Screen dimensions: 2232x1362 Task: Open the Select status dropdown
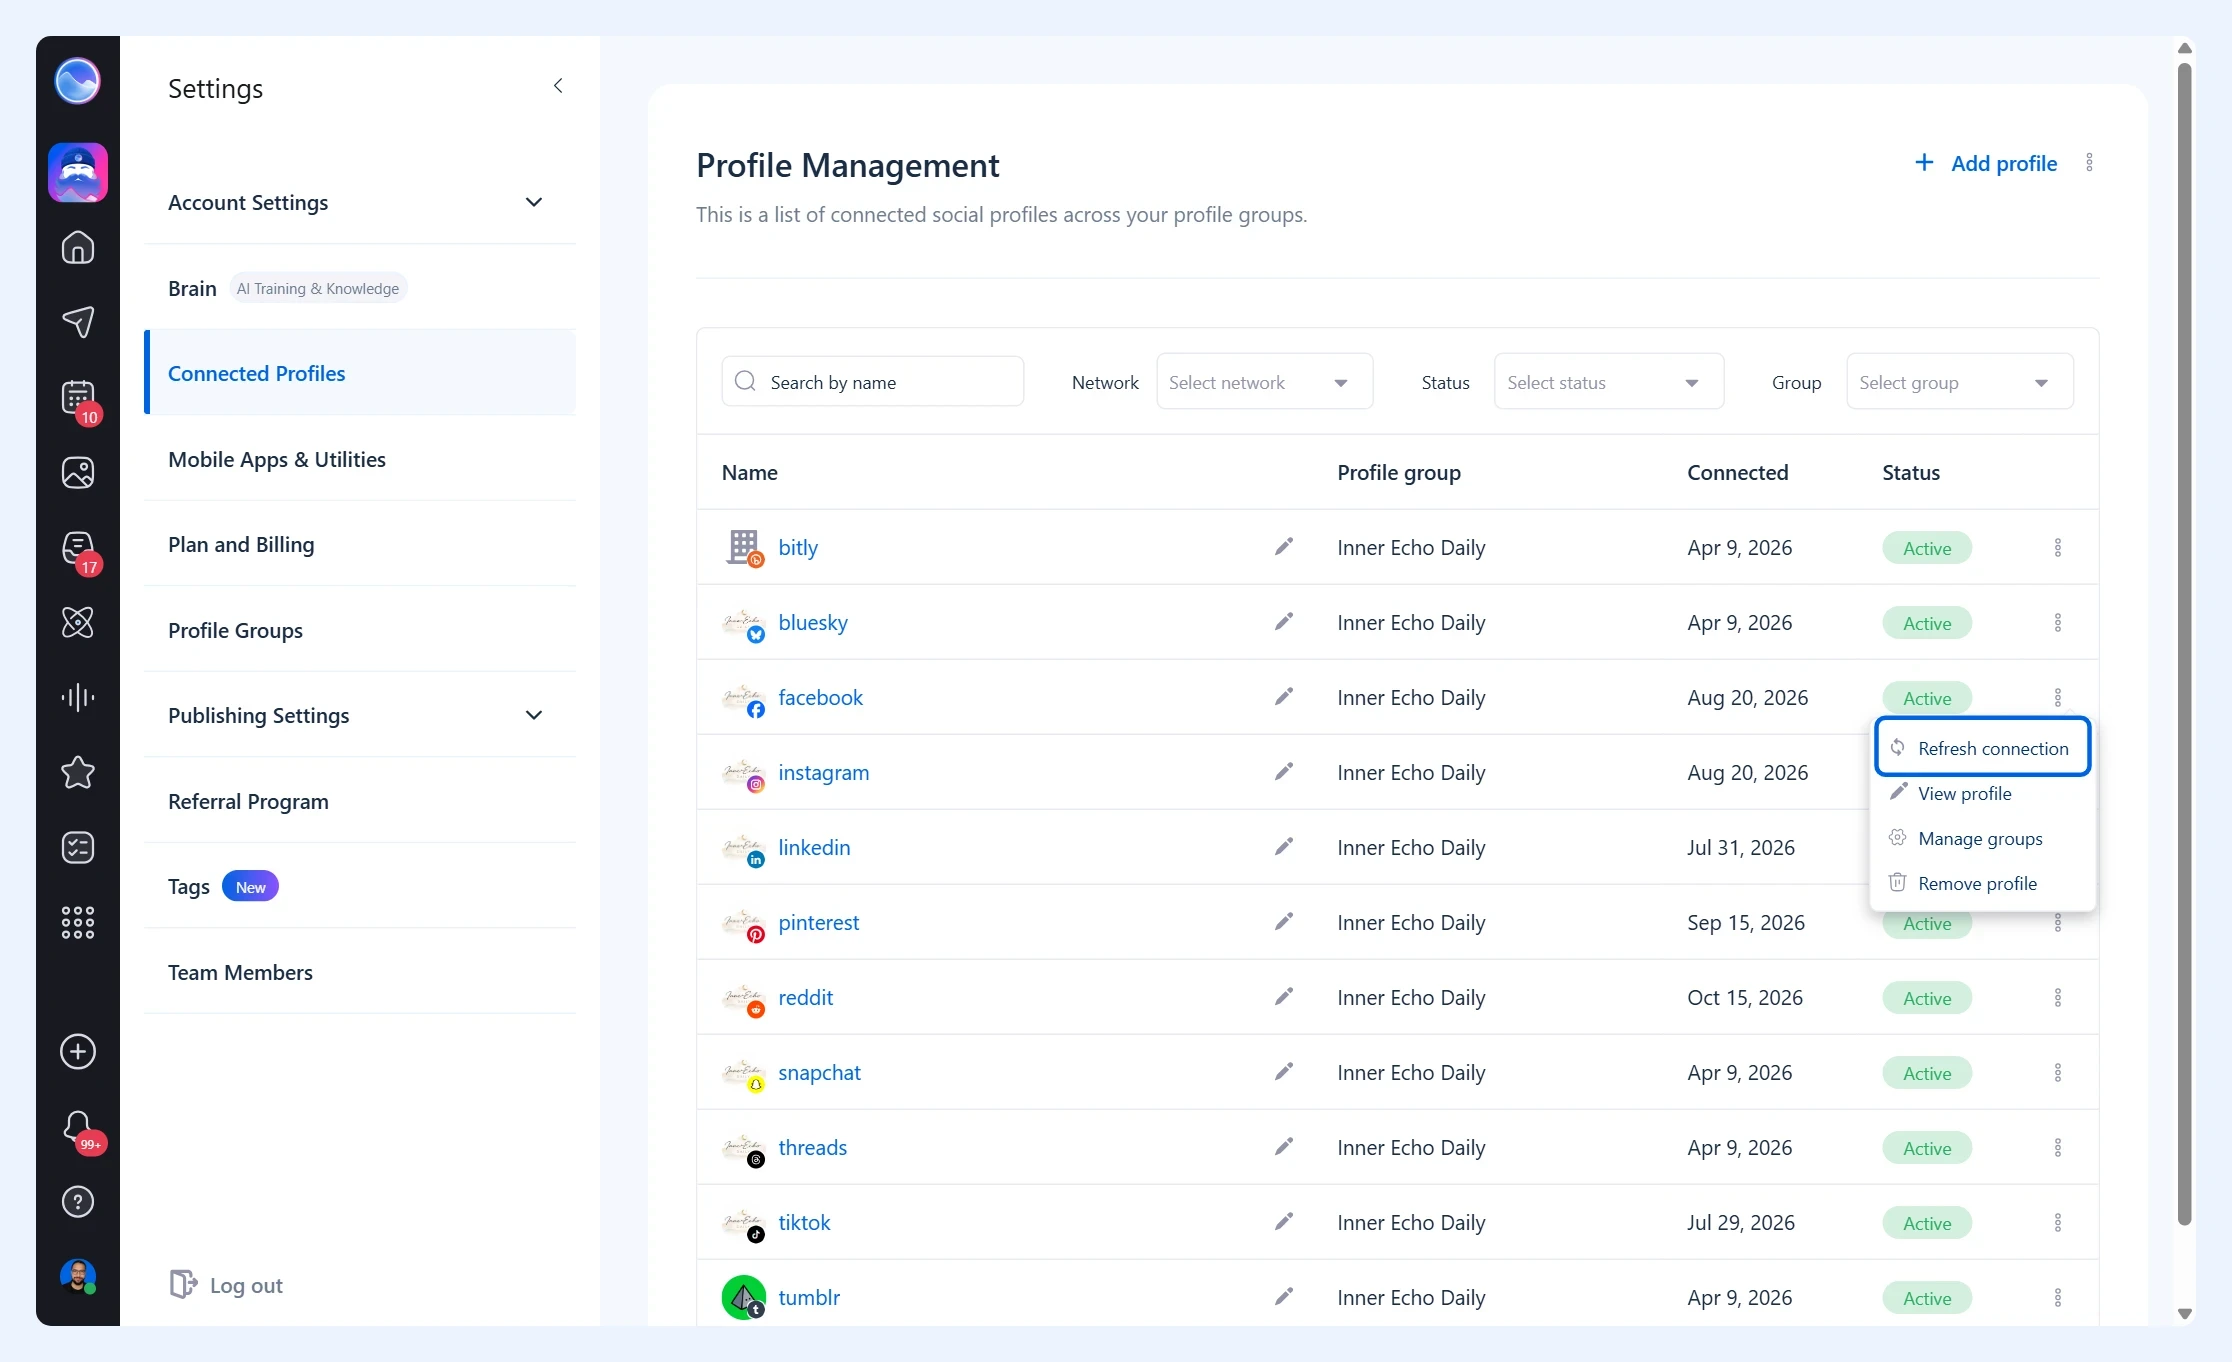point(1609,382)
